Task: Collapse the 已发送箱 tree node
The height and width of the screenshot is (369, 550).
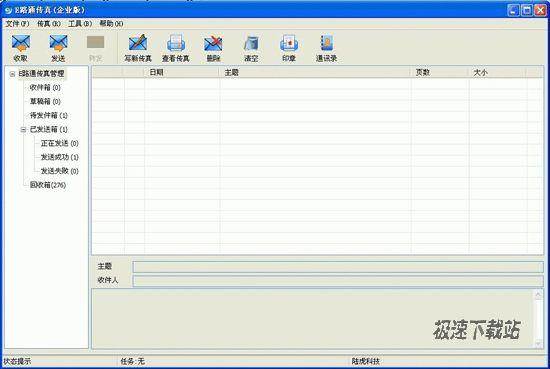Action: [23, 130]
